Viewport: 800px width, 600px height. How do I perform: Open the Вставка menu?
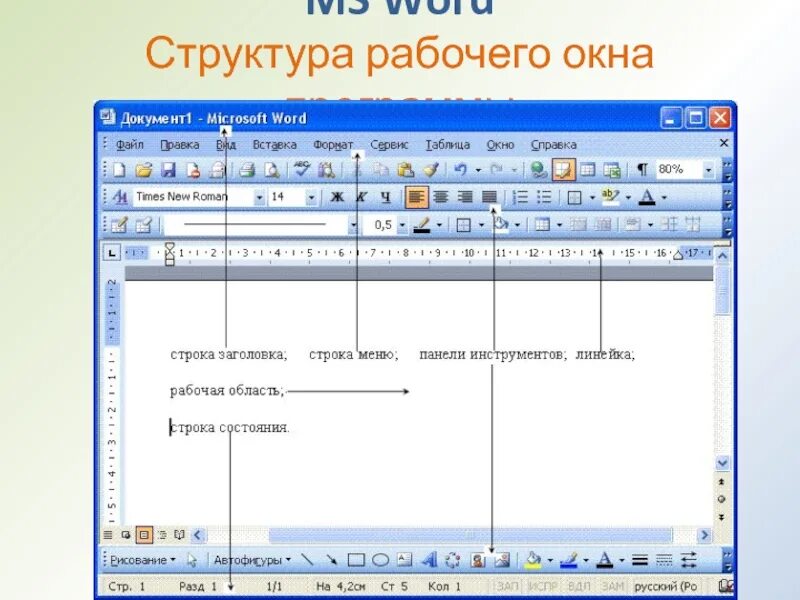click(x=274, y=145)
